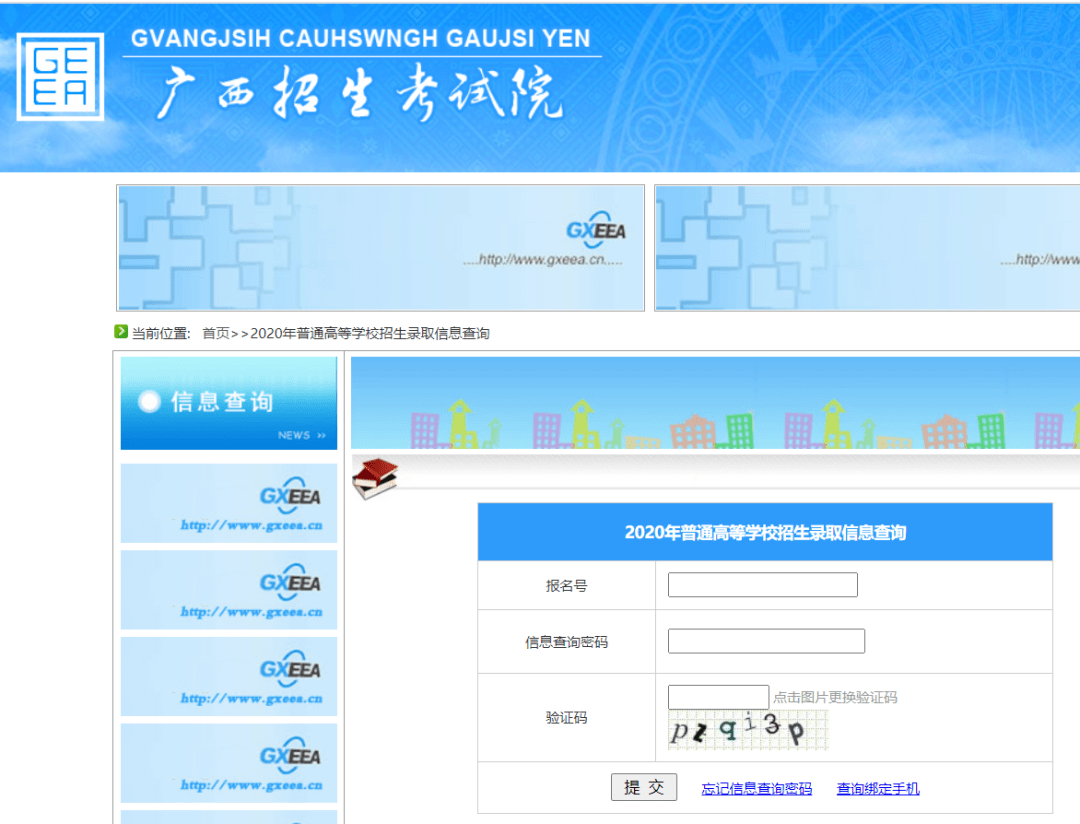
Task: Click the right top banner image
Action: pos(867,248)
